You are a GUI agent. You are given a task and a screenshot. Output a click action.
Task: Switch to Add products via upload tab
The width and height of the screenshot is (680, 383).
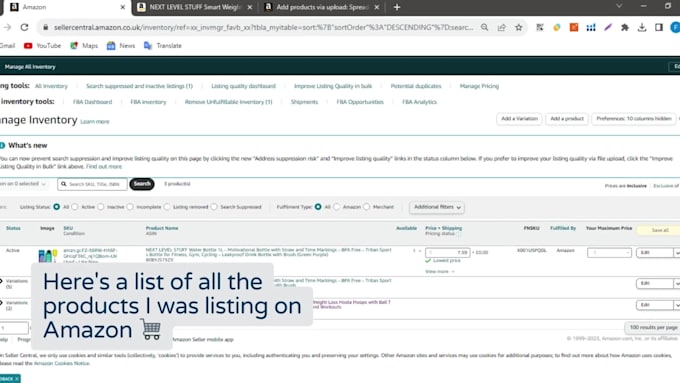click(322, 7)
